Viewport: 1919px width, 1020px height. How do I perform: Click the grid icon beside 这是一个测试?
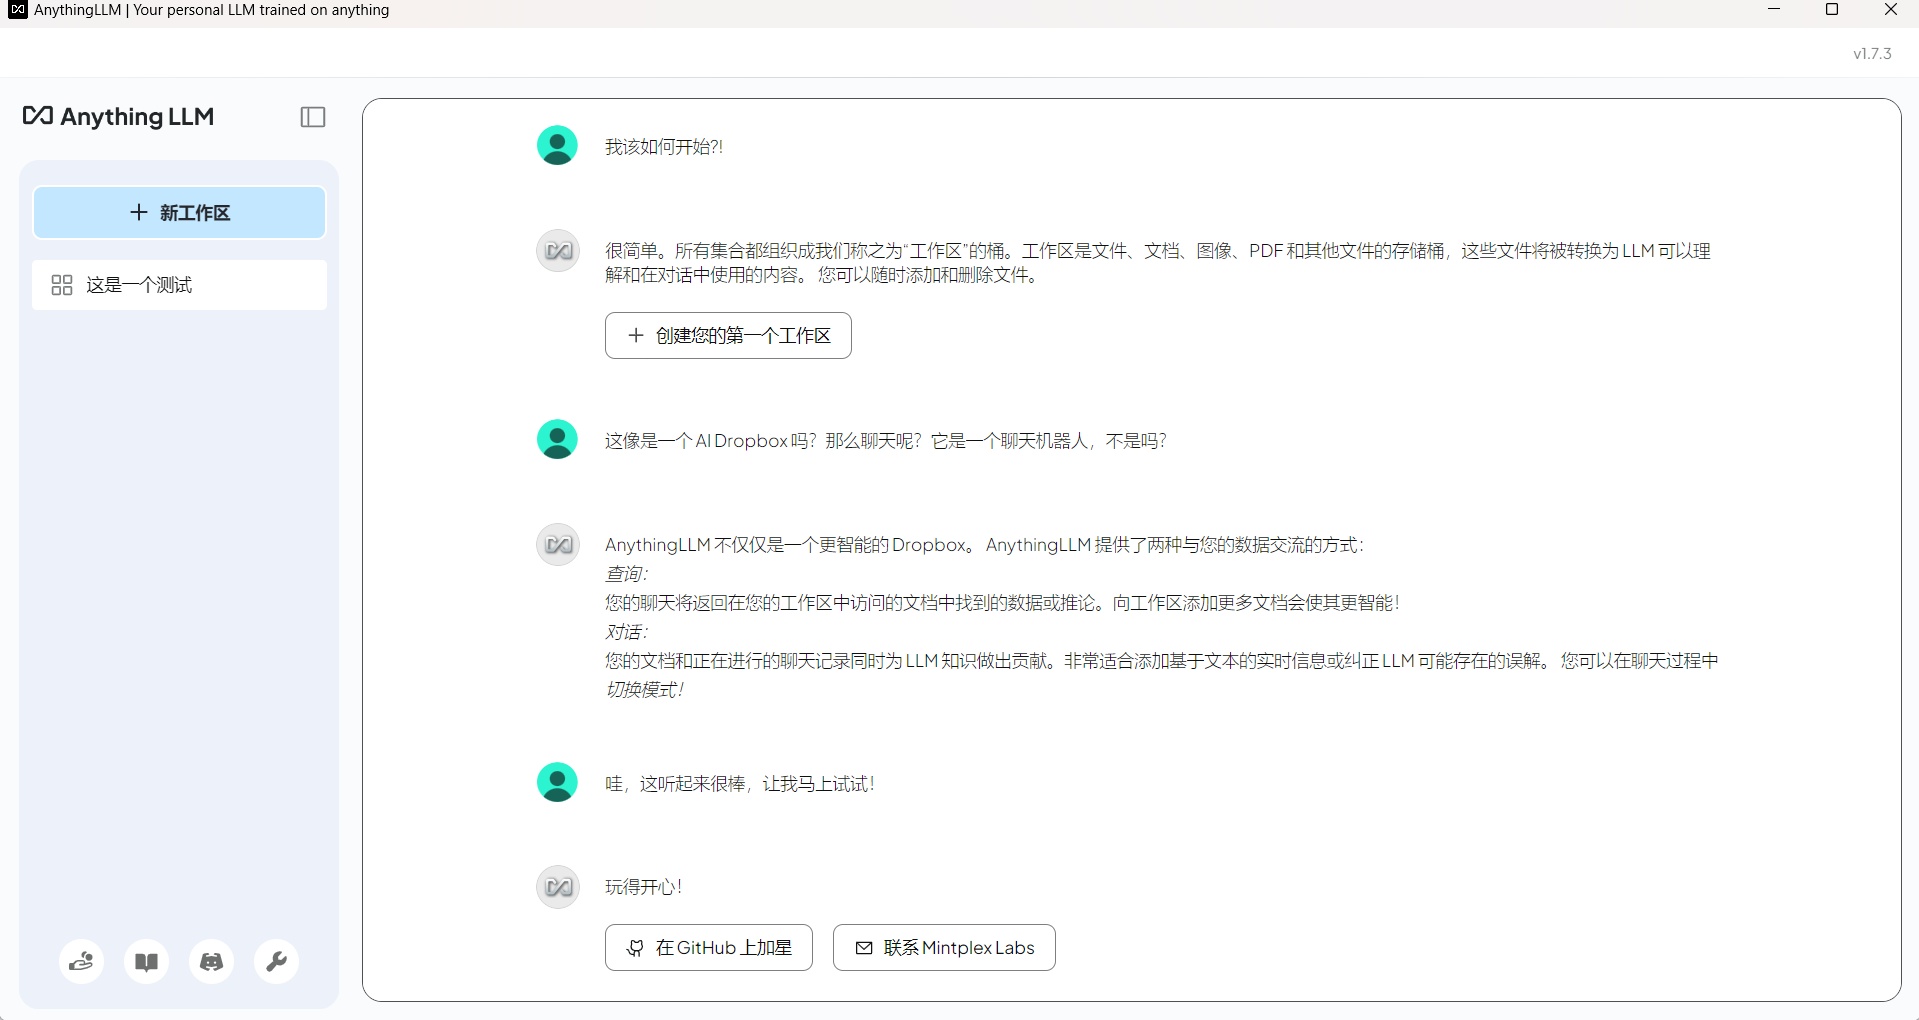click(x=62, y=285)
